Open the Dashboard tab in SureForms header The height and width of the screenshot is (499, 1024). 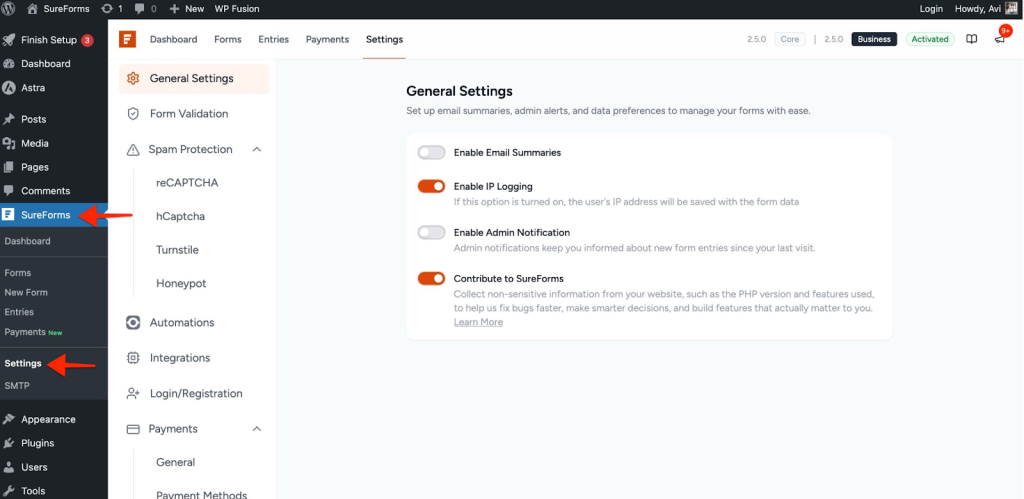[x=174, y=39]
